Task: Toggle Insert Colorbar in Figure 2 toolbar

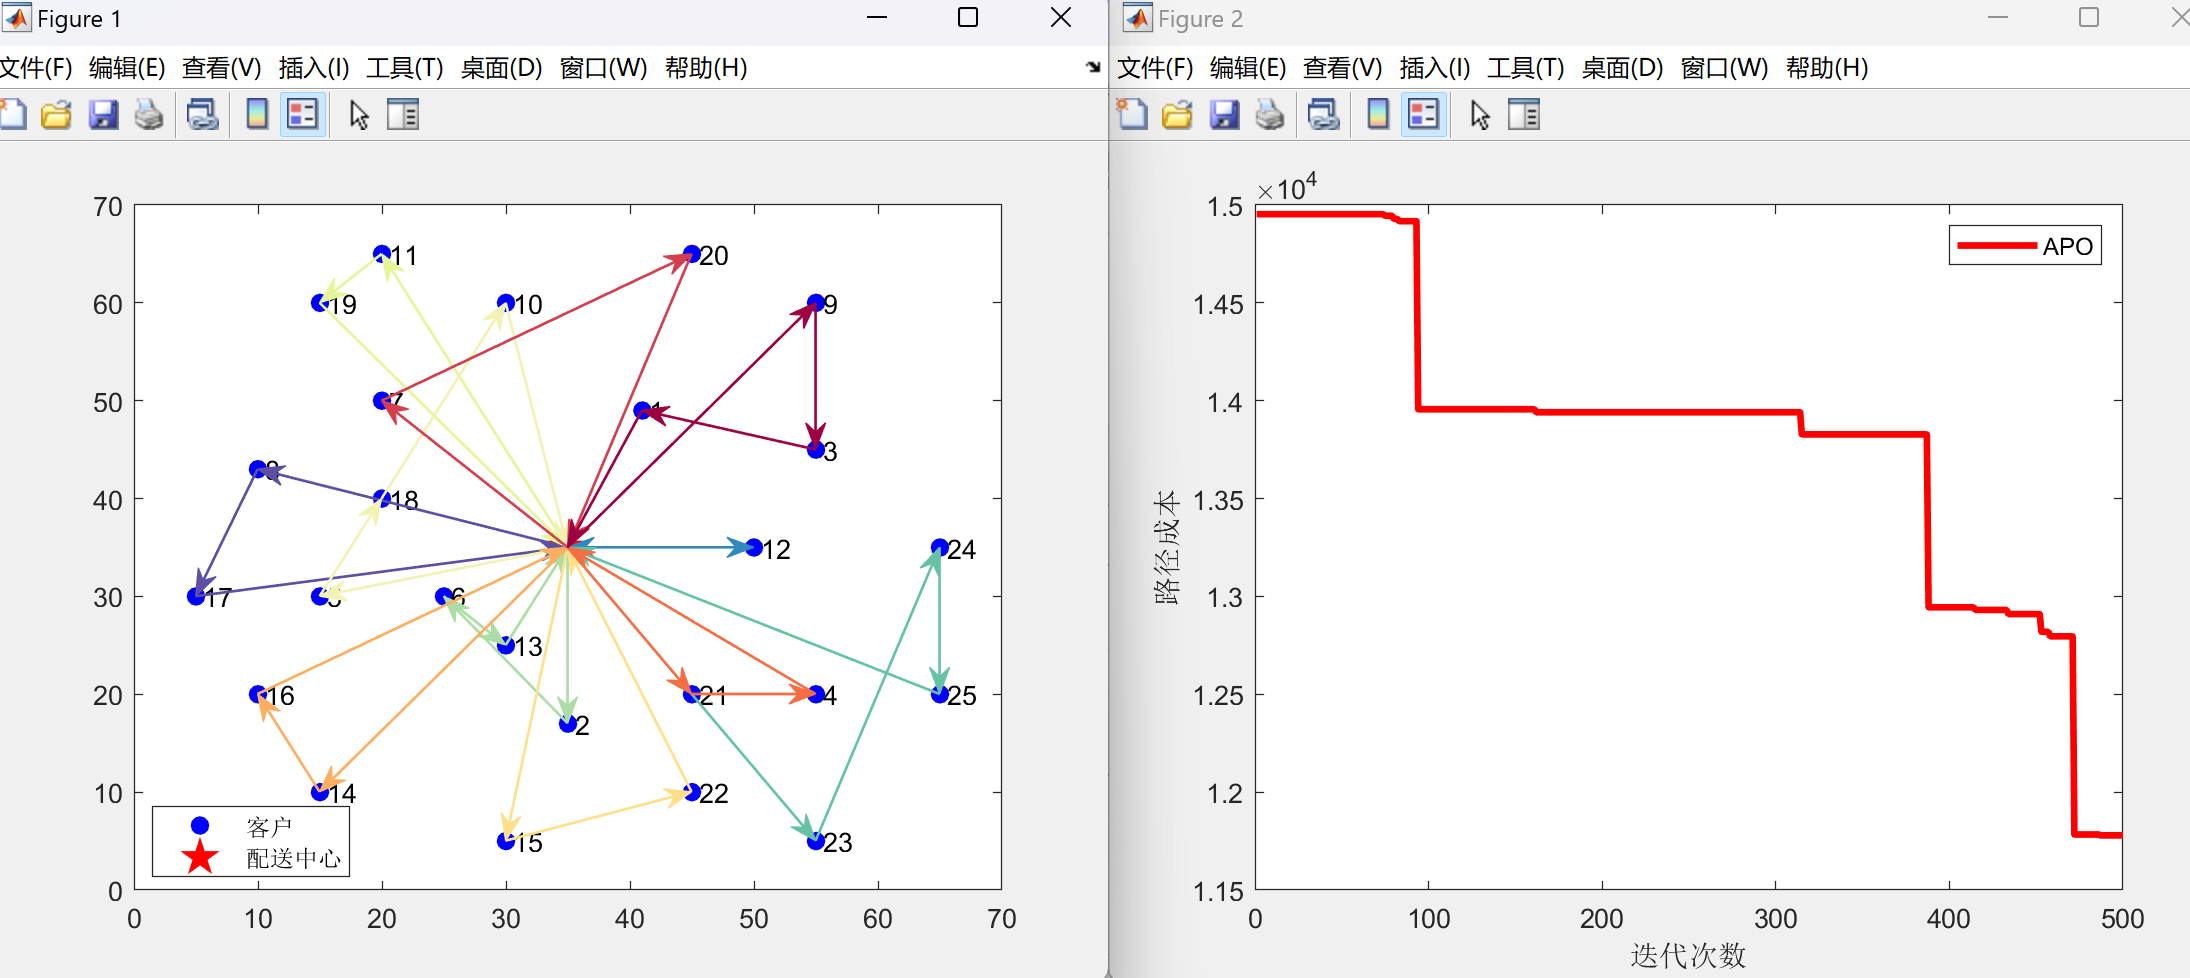Action: 1378,115
